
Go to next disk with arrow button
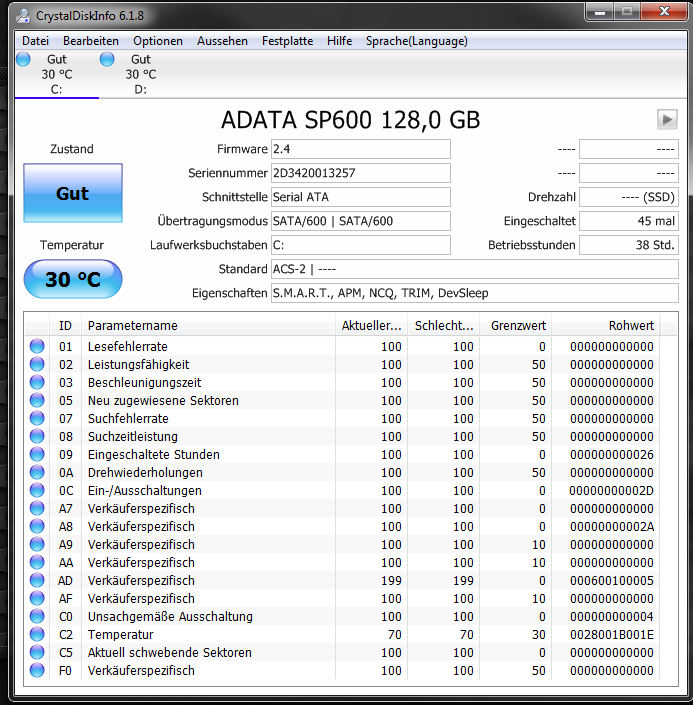pyautogui.click(x=667, y=120)
